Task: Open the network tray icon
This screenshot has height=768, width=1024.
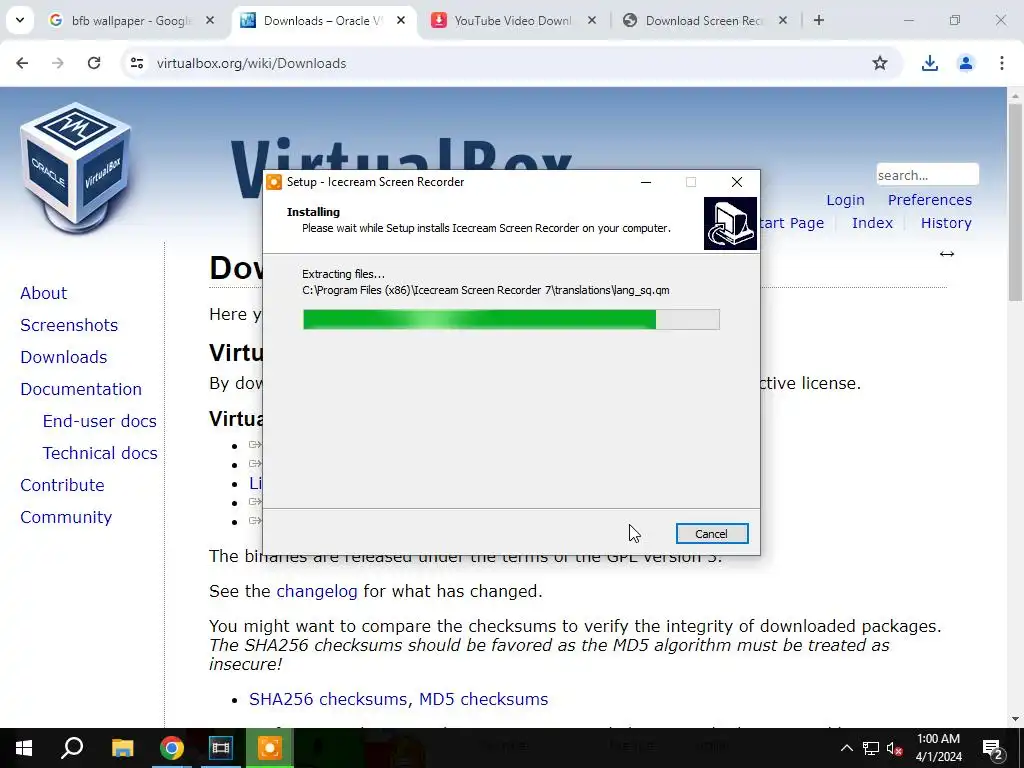Action: (871, 748)
